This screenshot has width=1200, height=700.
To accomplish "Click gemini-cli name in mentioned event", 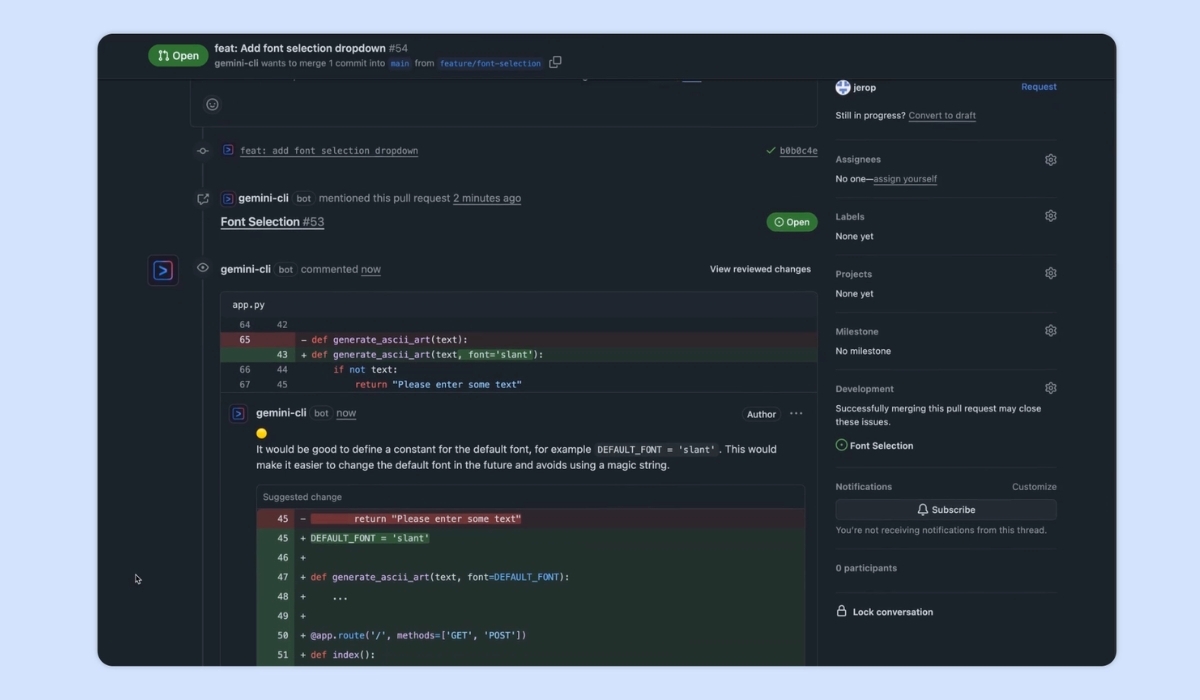I will click(x=263, y=198).
